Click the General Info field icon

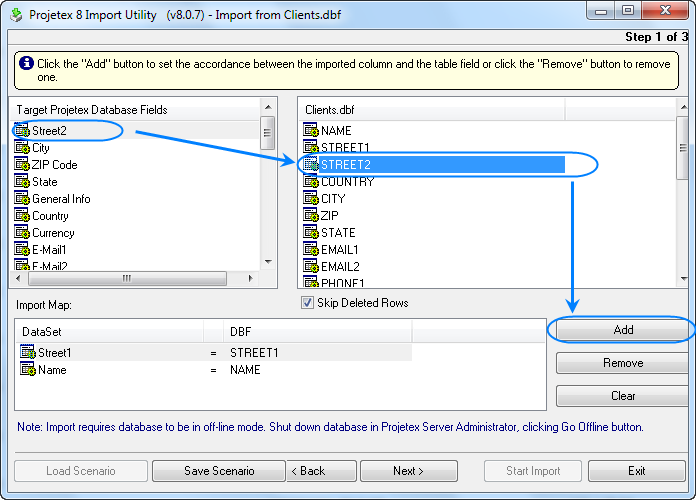[x=22, y=198]
